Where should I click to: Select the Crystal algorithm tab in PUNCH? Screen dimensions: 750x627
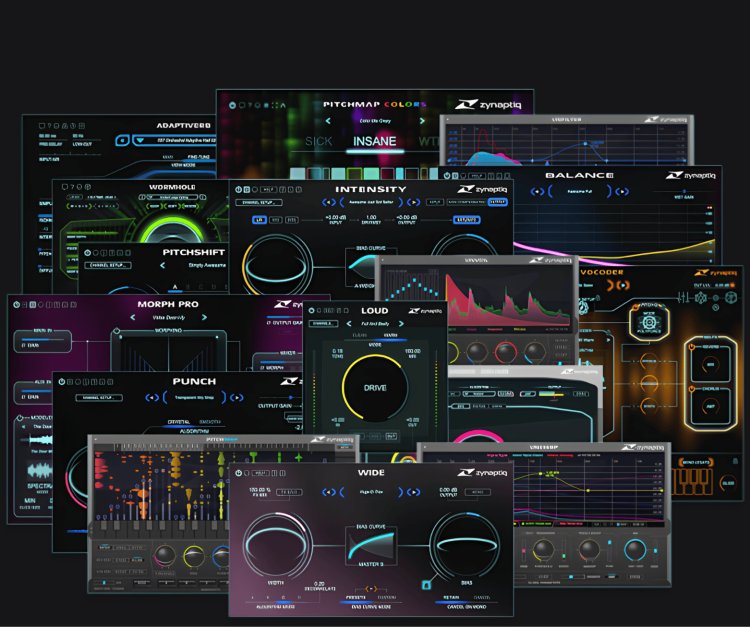tap(178, 422)
